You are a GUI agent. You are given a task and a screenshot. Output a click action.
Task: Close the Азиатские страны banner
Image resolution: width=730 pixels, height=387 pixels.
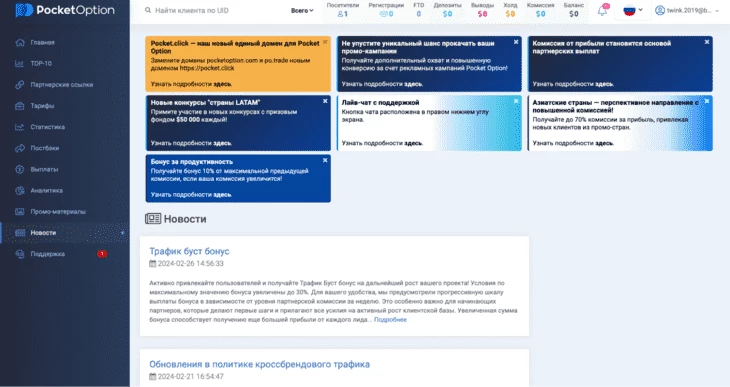point(707,101)
